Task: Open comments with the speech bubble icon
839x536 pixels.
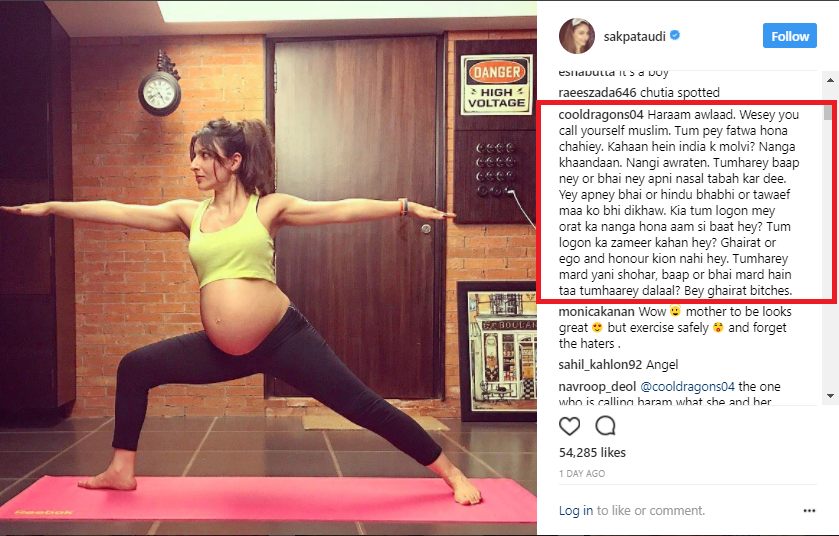Action: 605,426
